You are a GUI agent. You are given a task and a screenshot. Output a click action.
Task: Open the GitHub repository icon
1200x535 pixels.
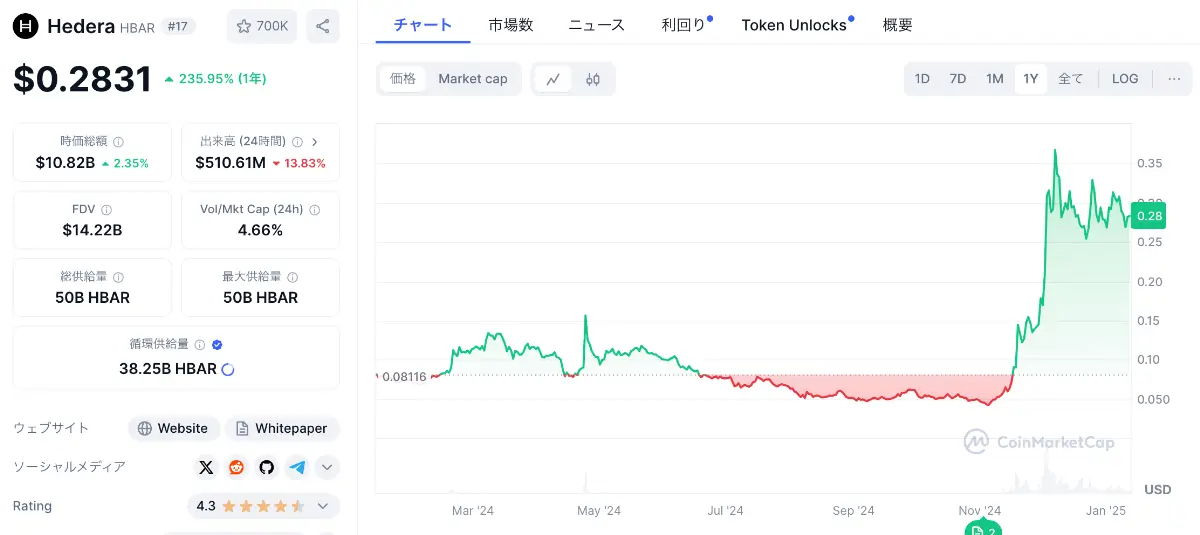click(x=266, y=467)
